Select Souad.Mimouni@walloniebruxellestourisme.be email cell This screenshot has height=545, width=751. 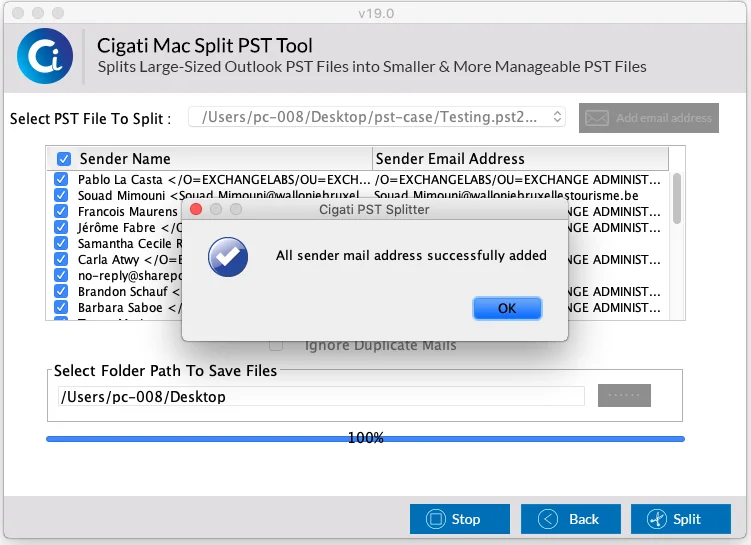click(x=506, y=195)
